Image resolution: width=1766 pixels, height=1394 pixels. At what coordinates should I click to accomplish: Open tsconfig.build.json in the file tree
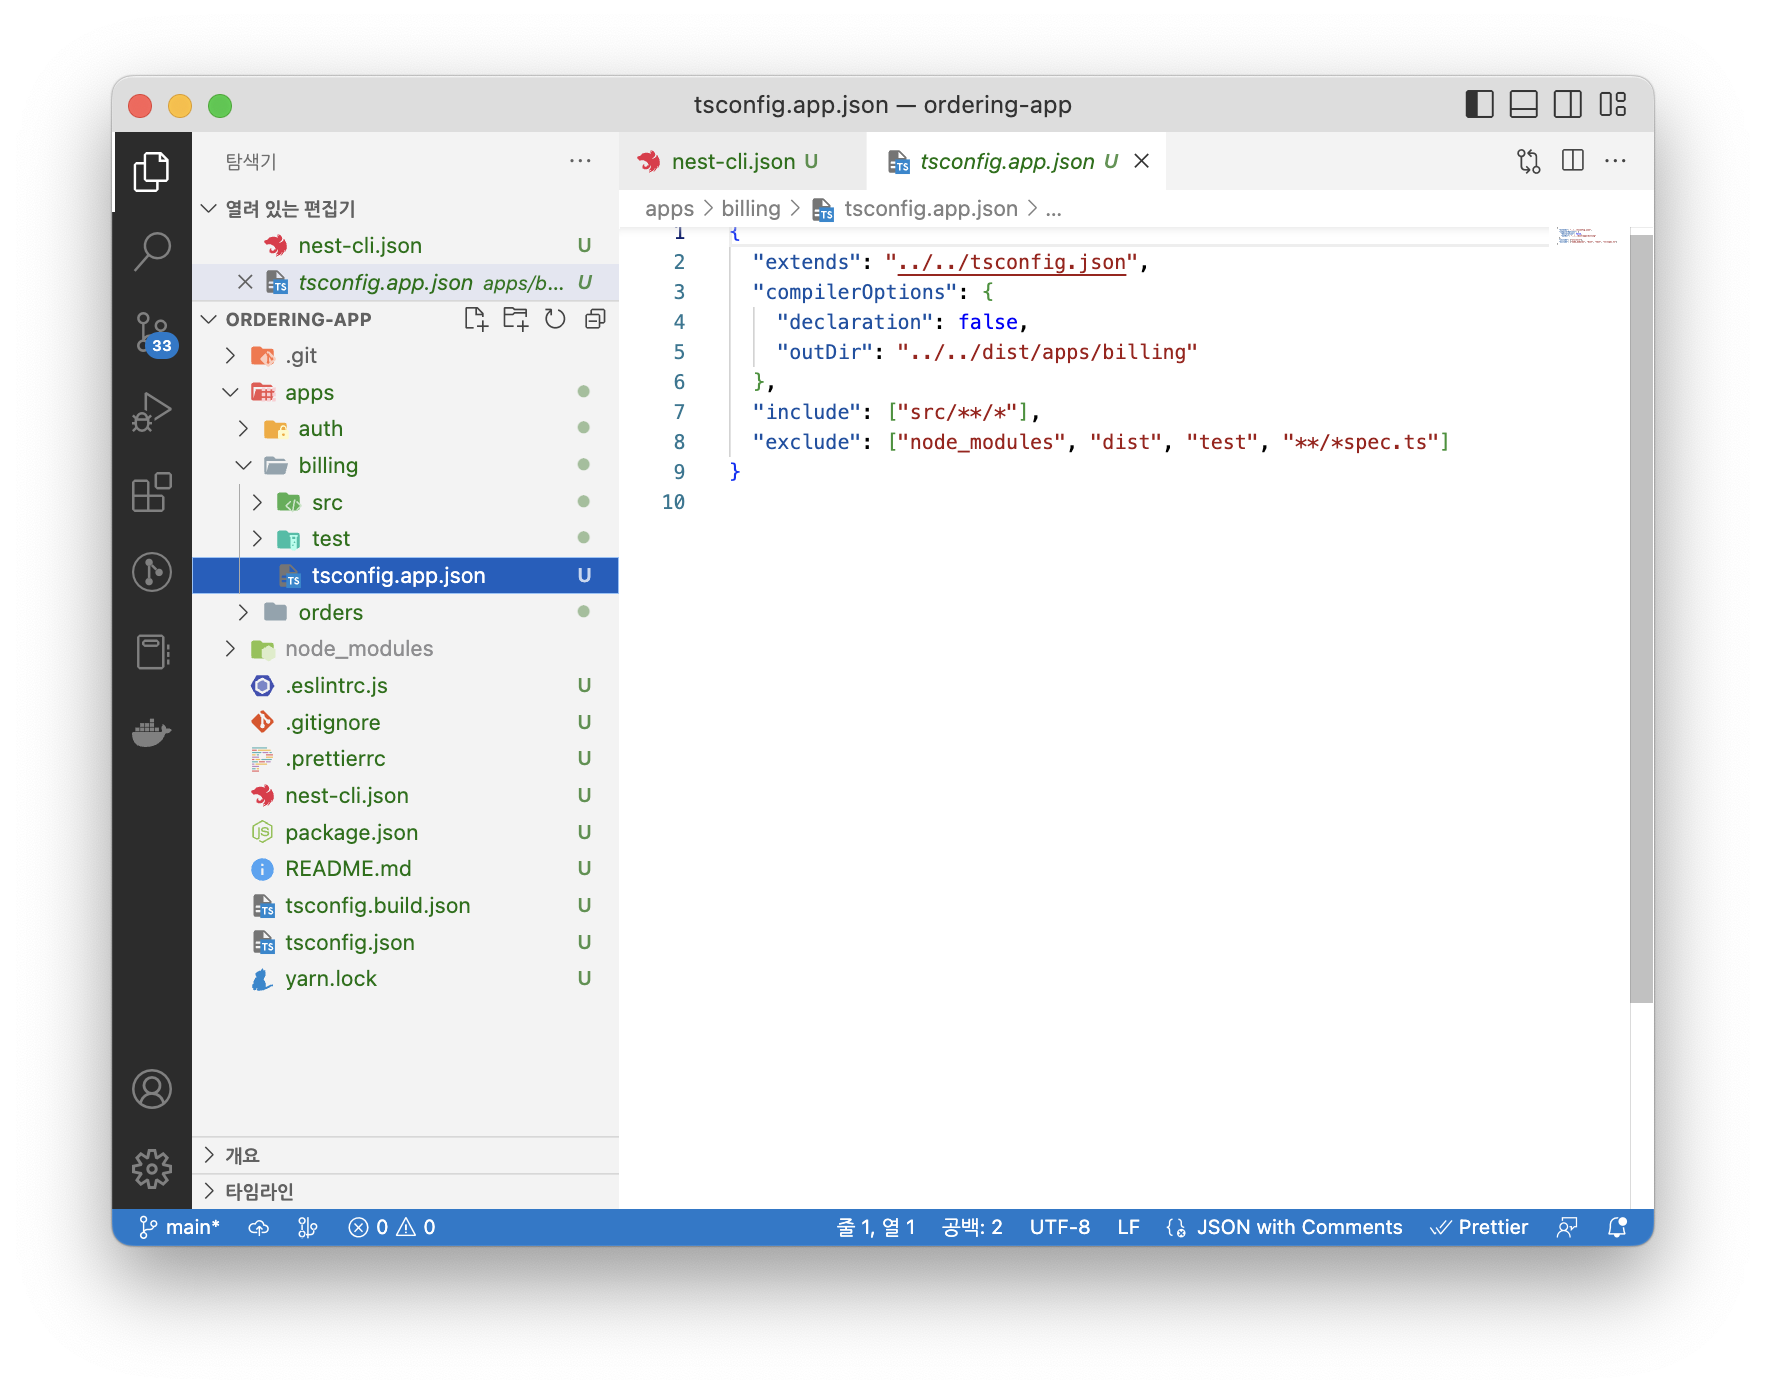click(405, 905)
